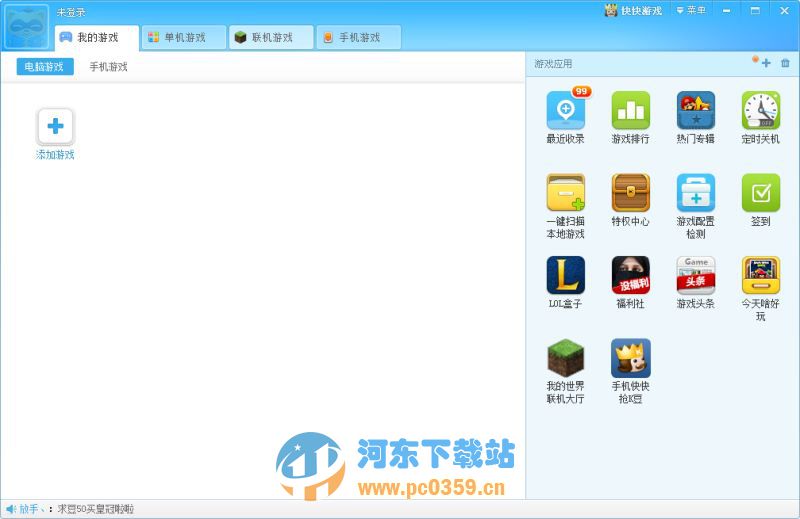Click the speaker announcement icon
The height and width of the screenshot is (519, 800).
10,509
